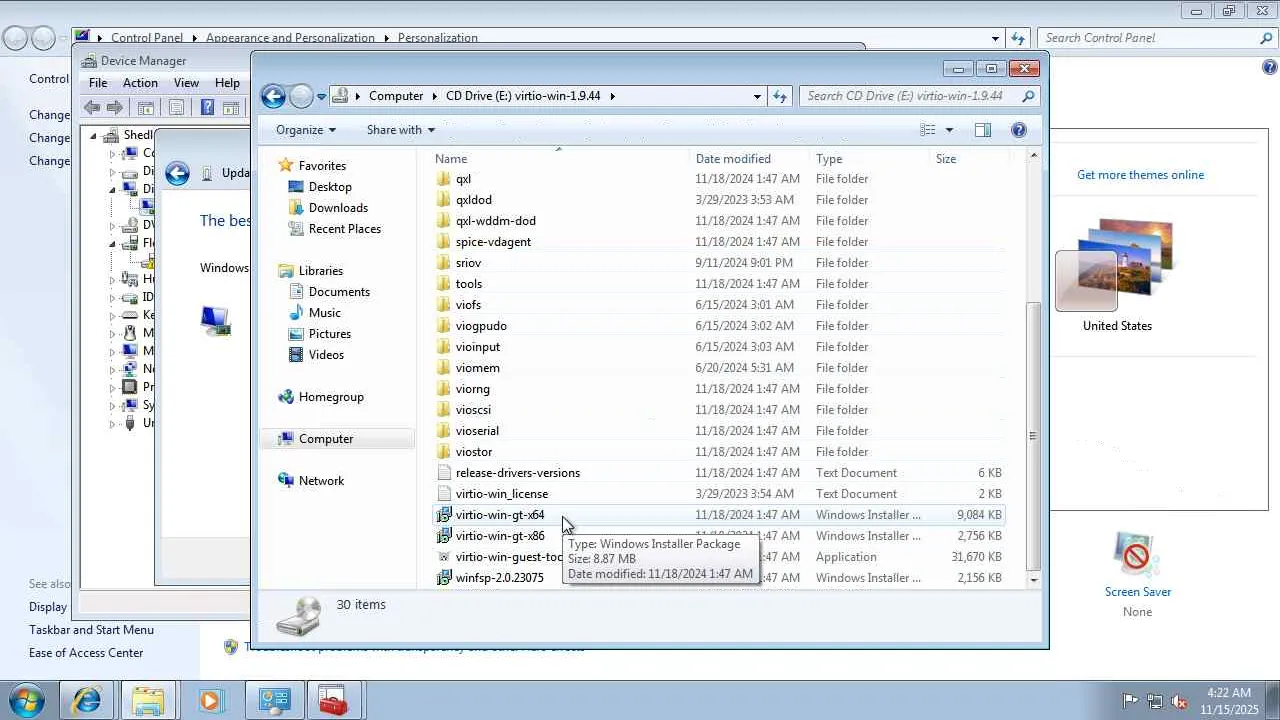
Task: Click Appearance and Personalization breadcrumb
Action: click(290, 38)
